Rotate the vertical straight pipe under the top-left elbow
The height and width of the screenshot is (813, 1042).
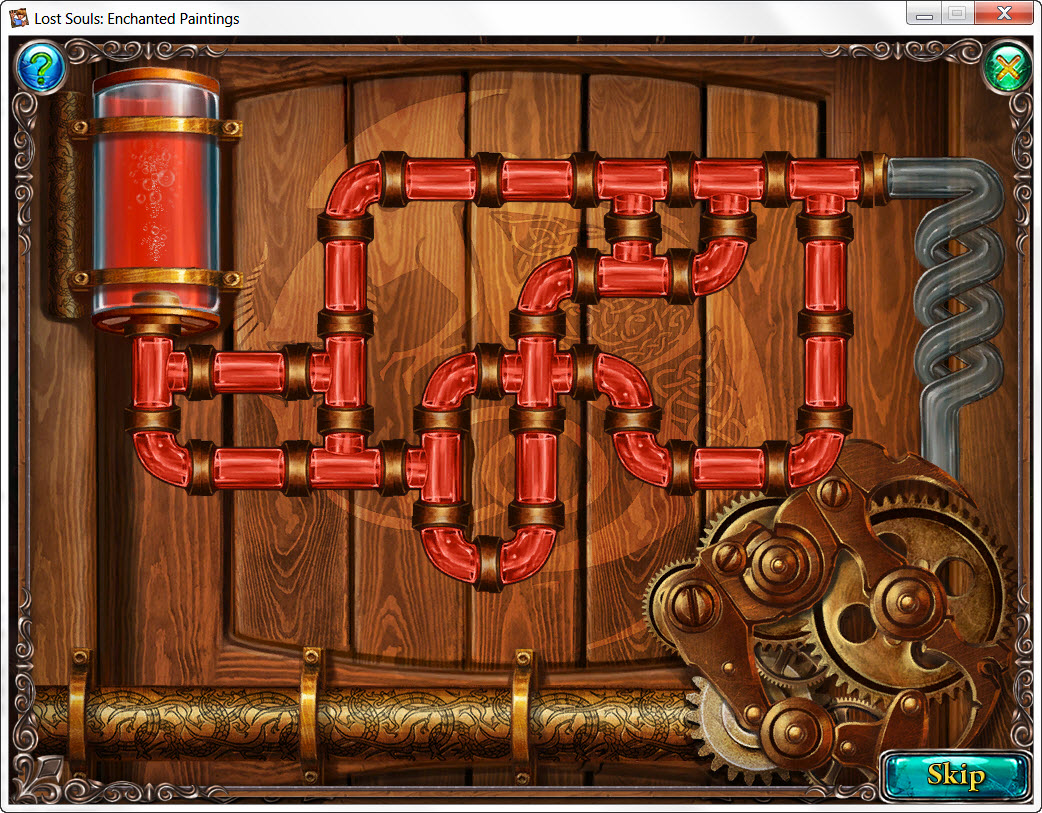coord(345,275)
